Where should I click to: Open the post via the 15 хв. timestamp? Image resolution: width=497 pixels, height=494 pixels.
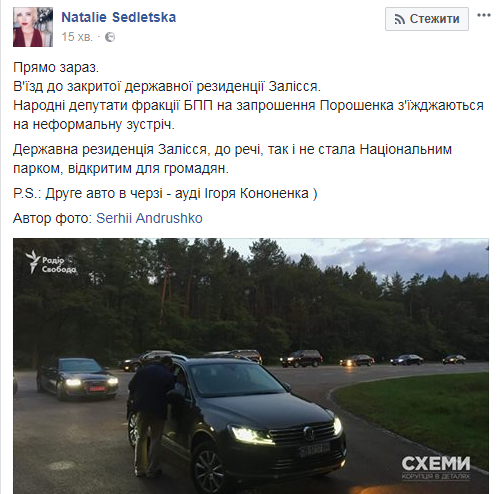coord(77,37)
